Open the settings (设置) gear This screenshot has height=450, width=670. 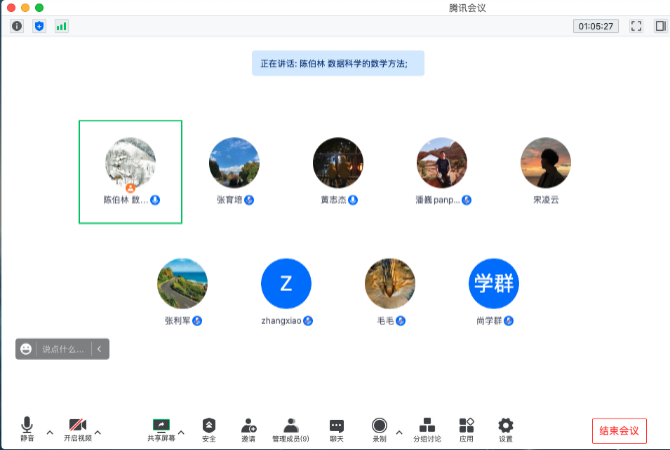tap(506, 429)
